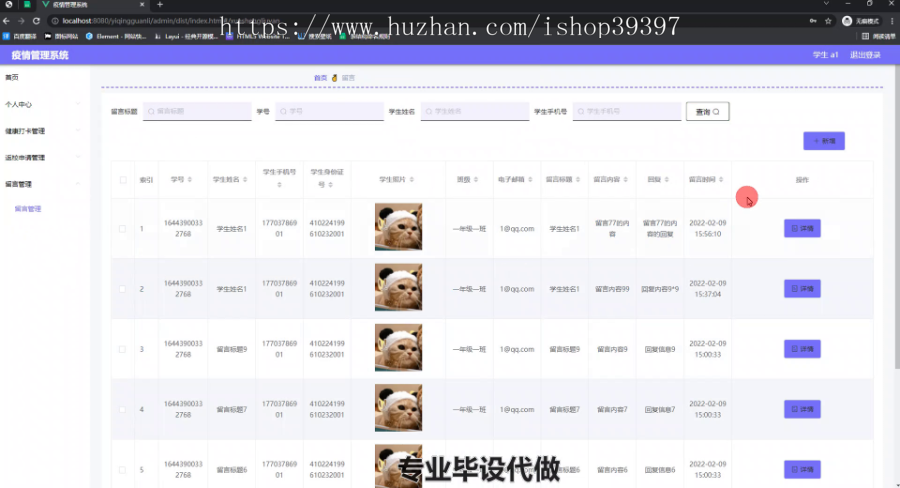
Task: Open the 百度翻译 bookmark
Action: tap(20, 36)
